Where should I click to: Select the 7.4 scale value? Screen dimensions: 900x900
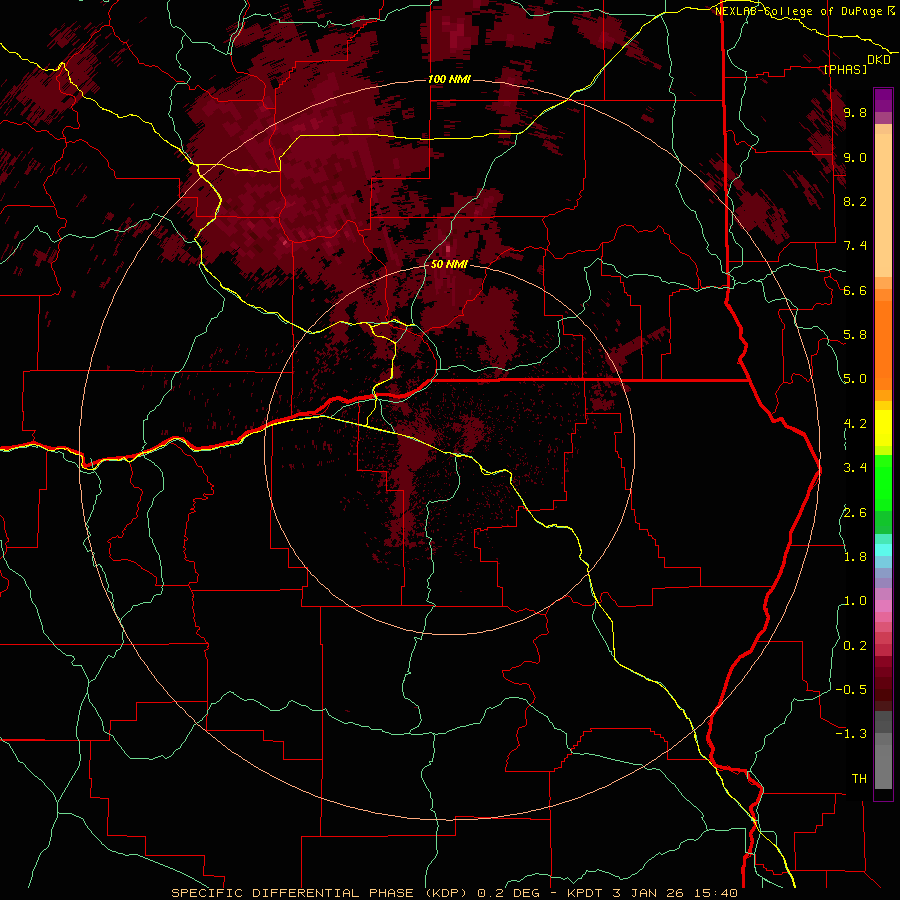point(855,246)
